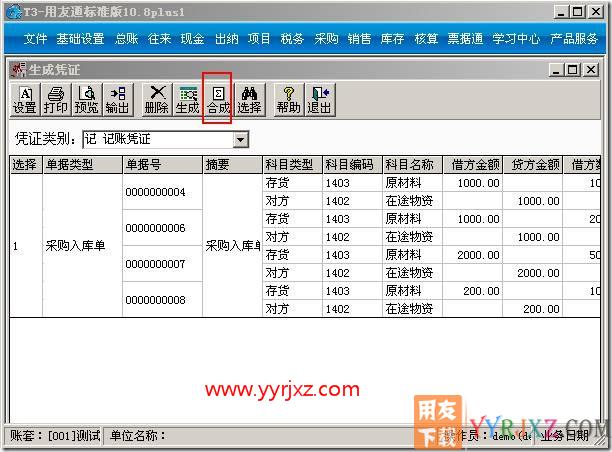Click the 200.00 debit amount cell
Screen dimensions: 612x452
[x=473, y=291]
